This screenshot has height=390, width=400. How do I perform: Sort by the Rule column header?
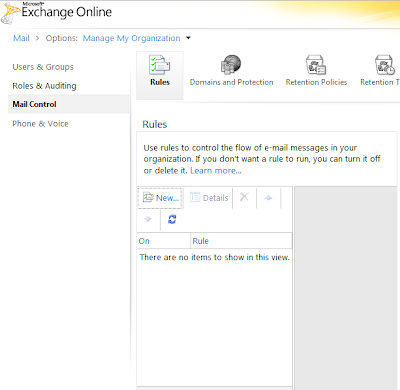click(x=241, y=241)
